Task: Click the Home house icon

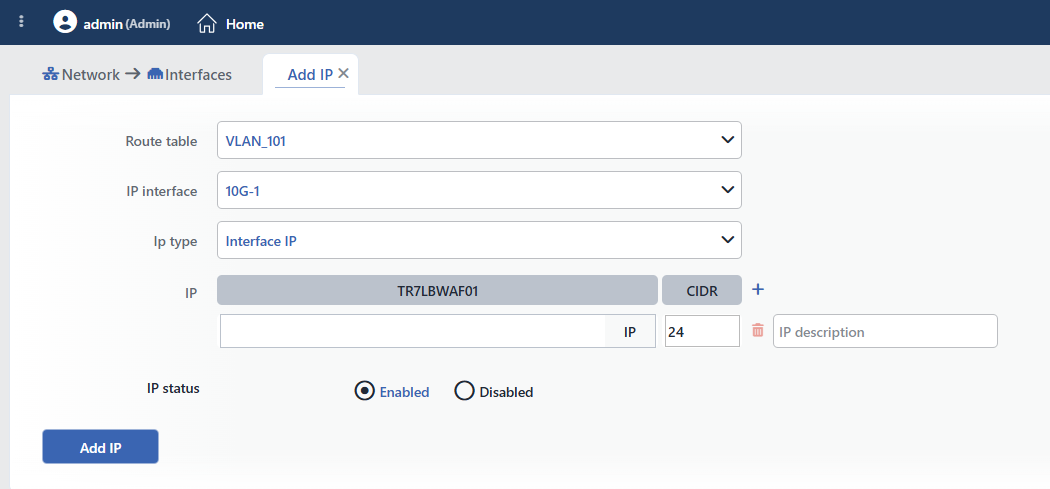Action: pos(207,24)
